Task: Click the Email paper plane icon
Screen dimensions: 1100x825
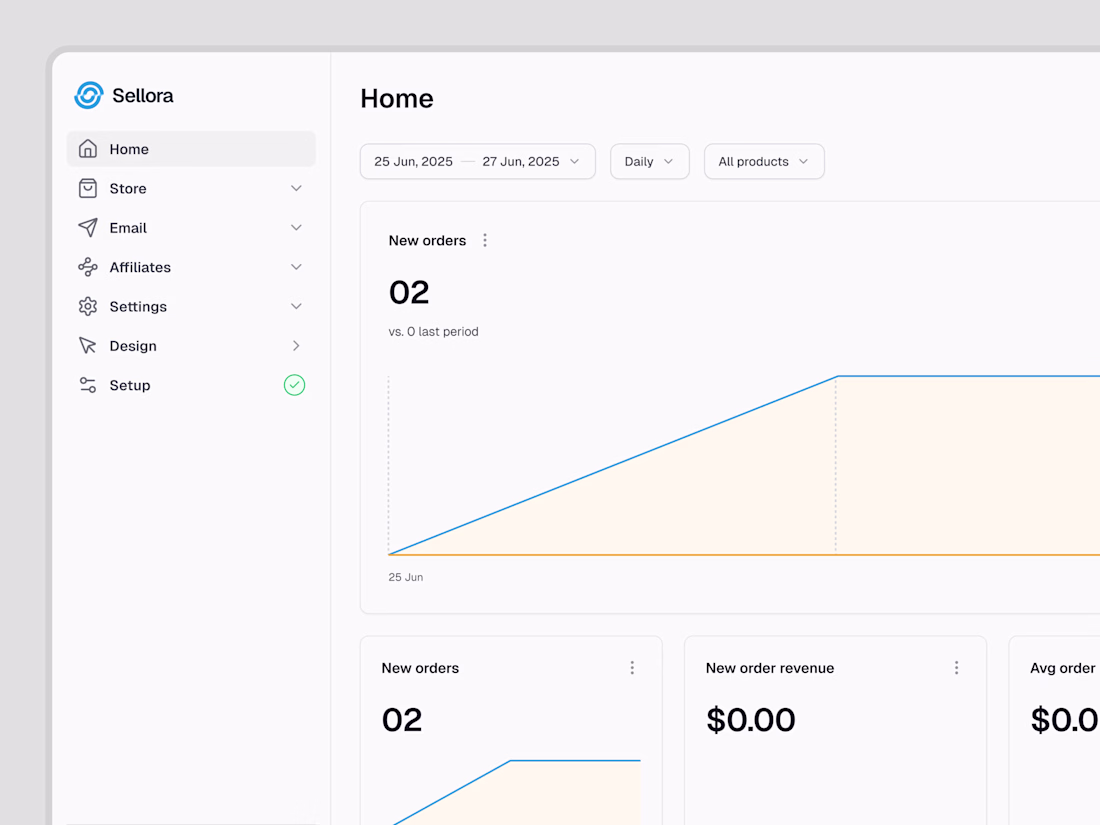Action: 88,227
